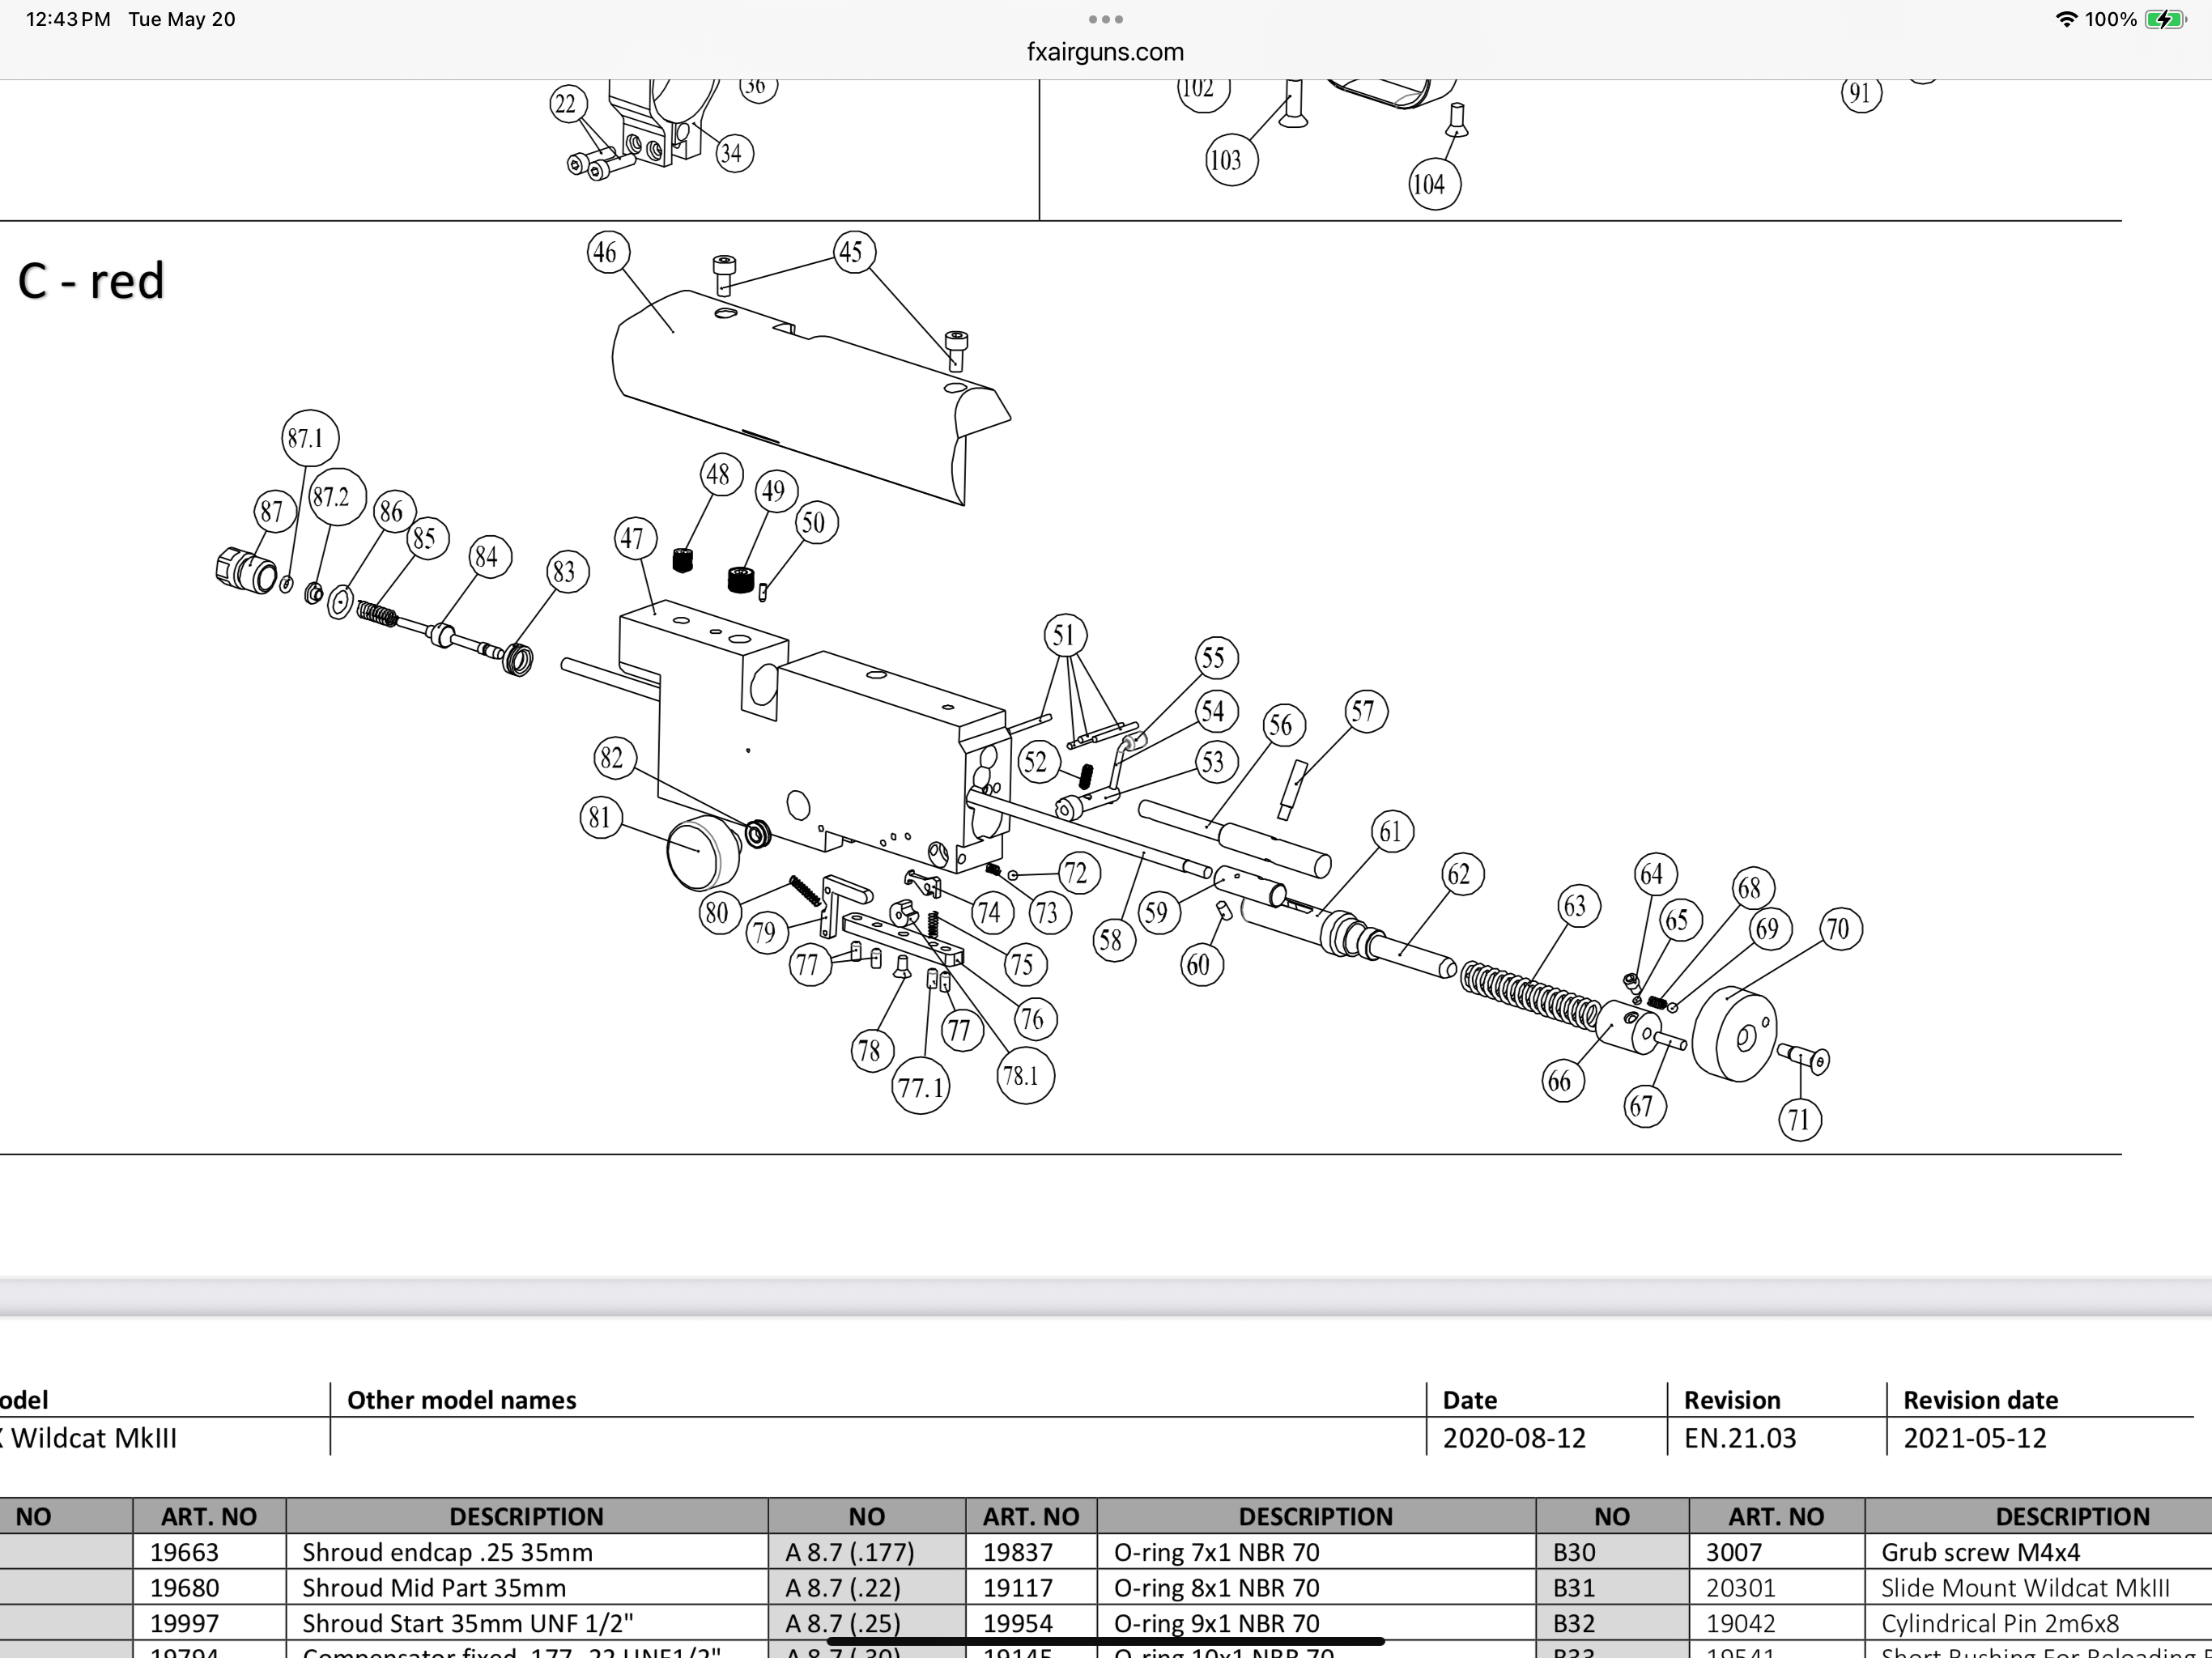The image size is (2212, 1658).
Task: Select part callout 45 on diagram
Action: coord(853,252)
